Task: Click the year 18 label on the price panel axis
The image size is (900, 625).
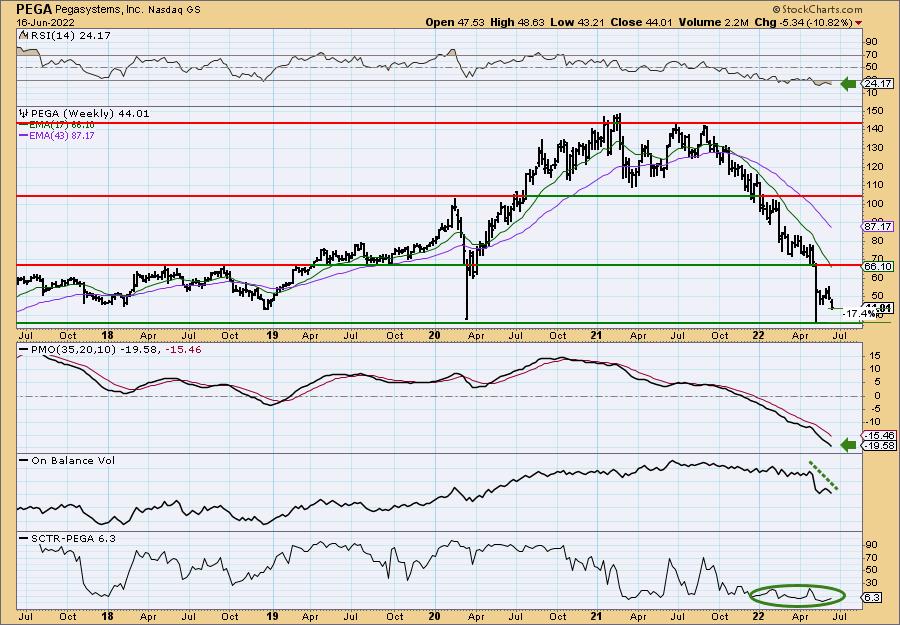Action: 107,335
